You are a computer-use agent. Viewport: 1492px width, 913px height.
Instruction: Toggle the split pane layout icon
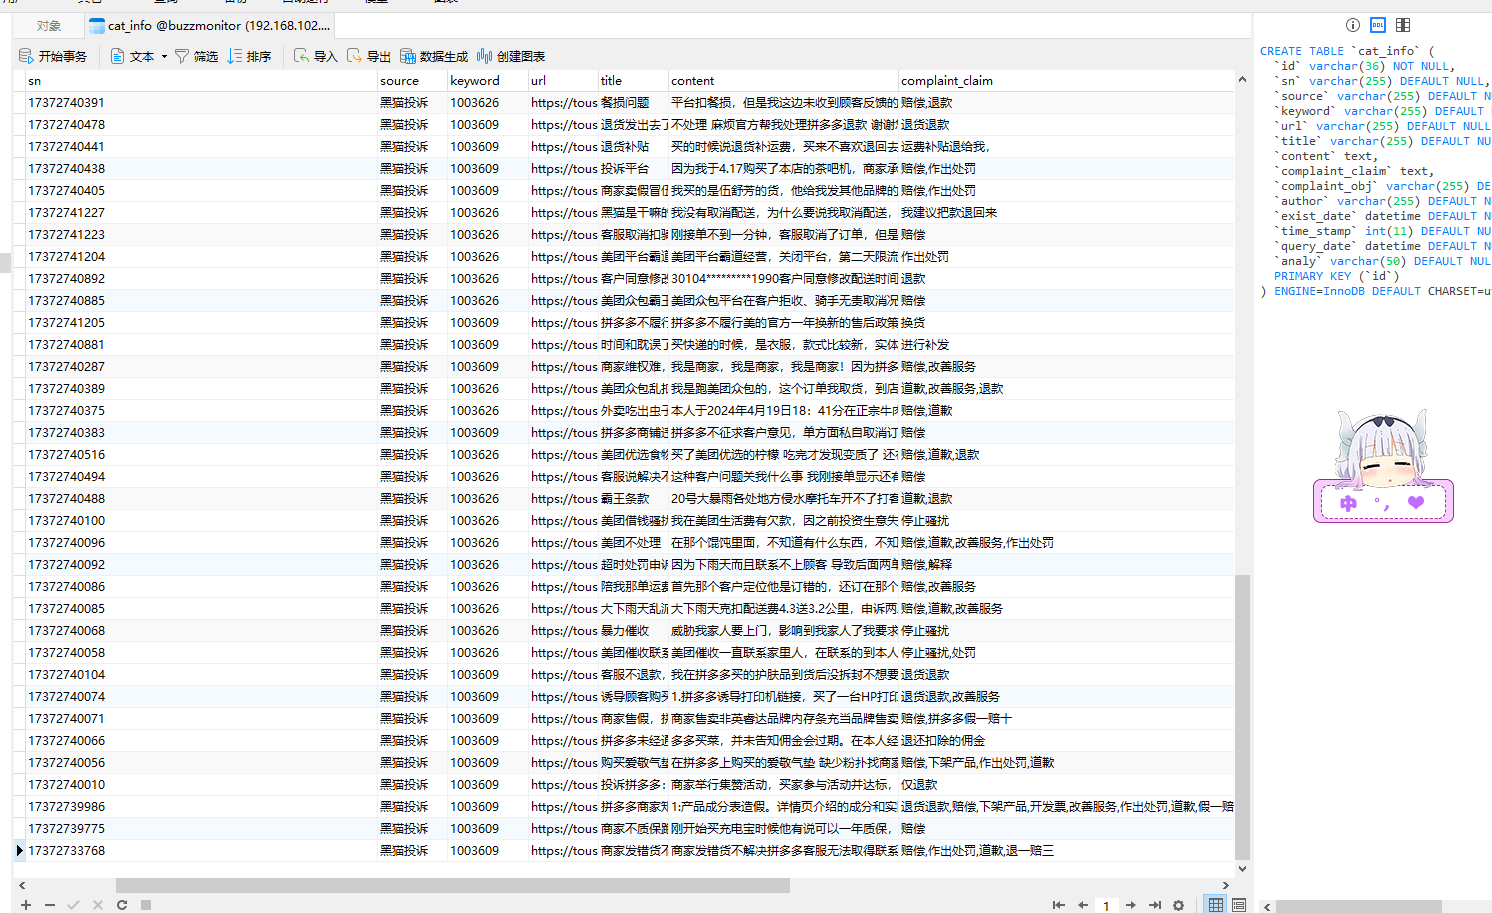pyautogui.click(x=1403, y=25)
